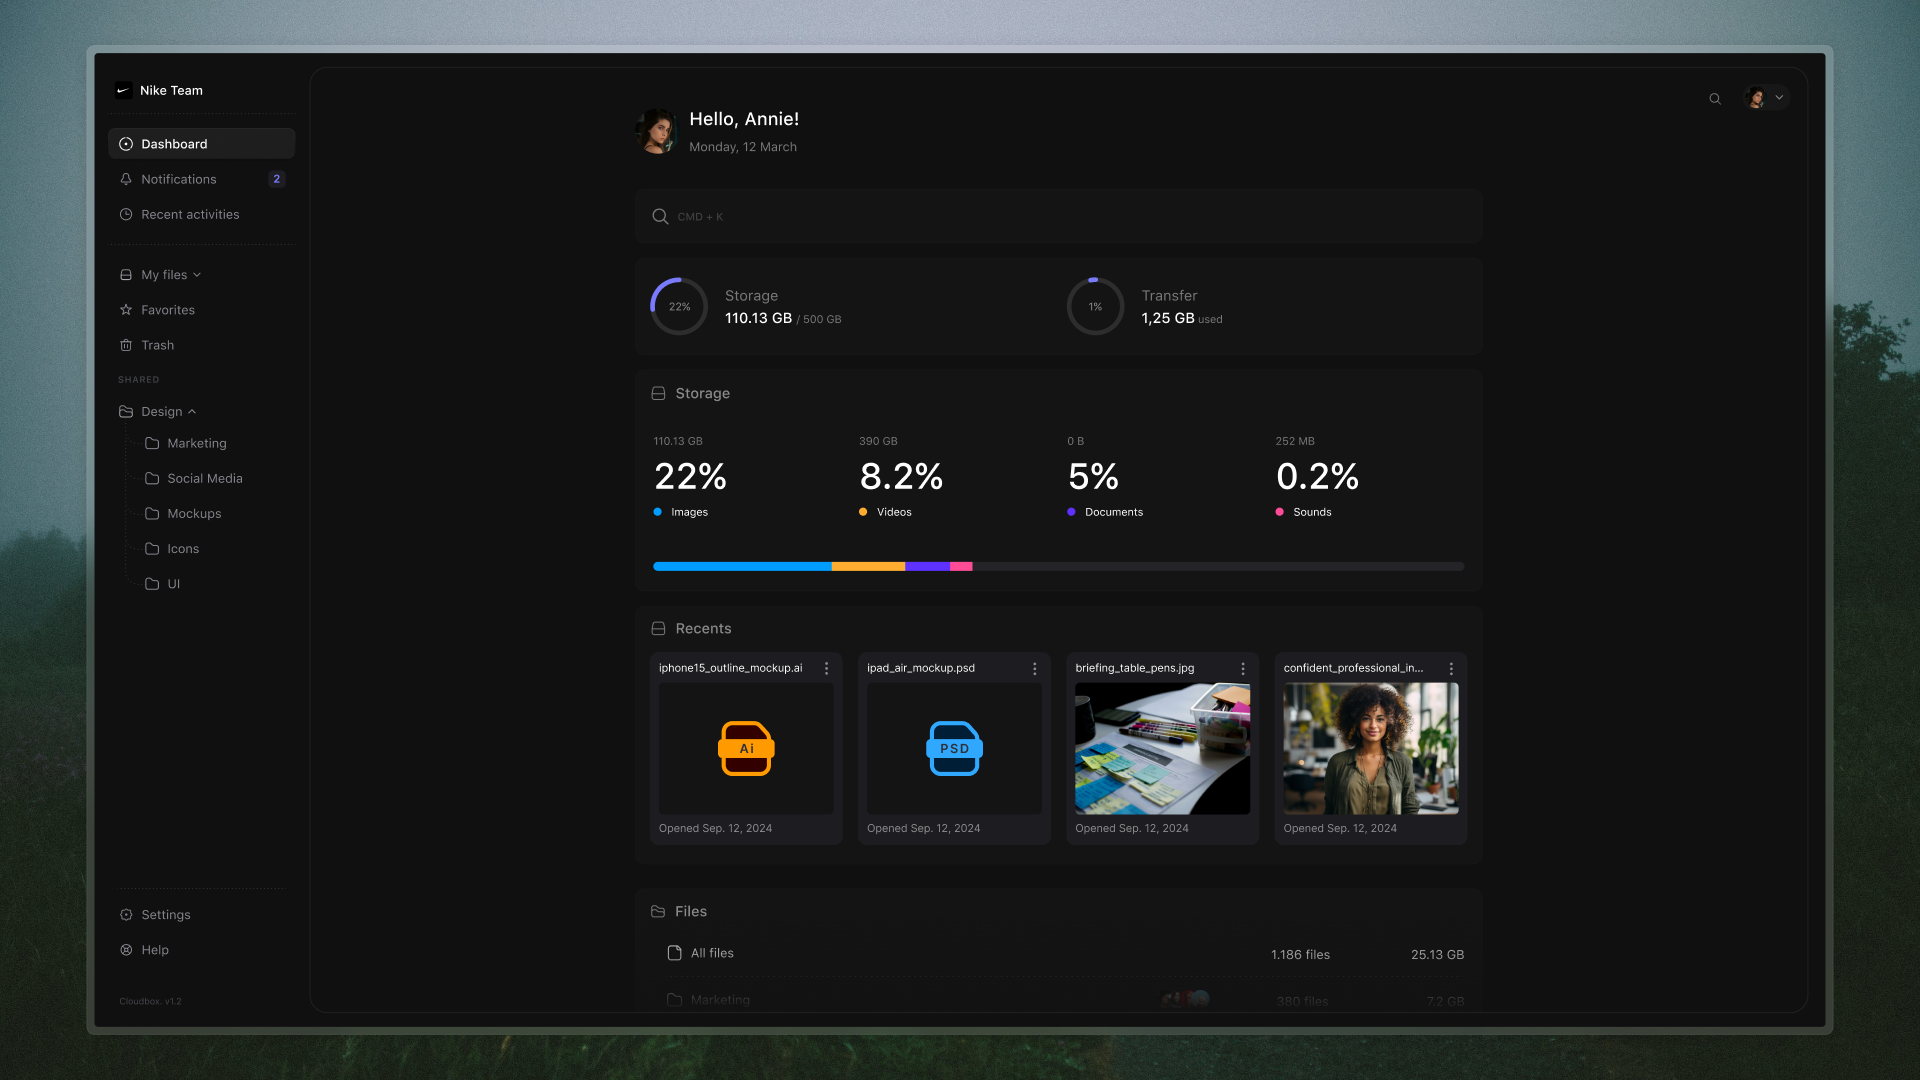Click the Trash bin icon
The image size is (1920, 1080).
click(x=125, y=344)
